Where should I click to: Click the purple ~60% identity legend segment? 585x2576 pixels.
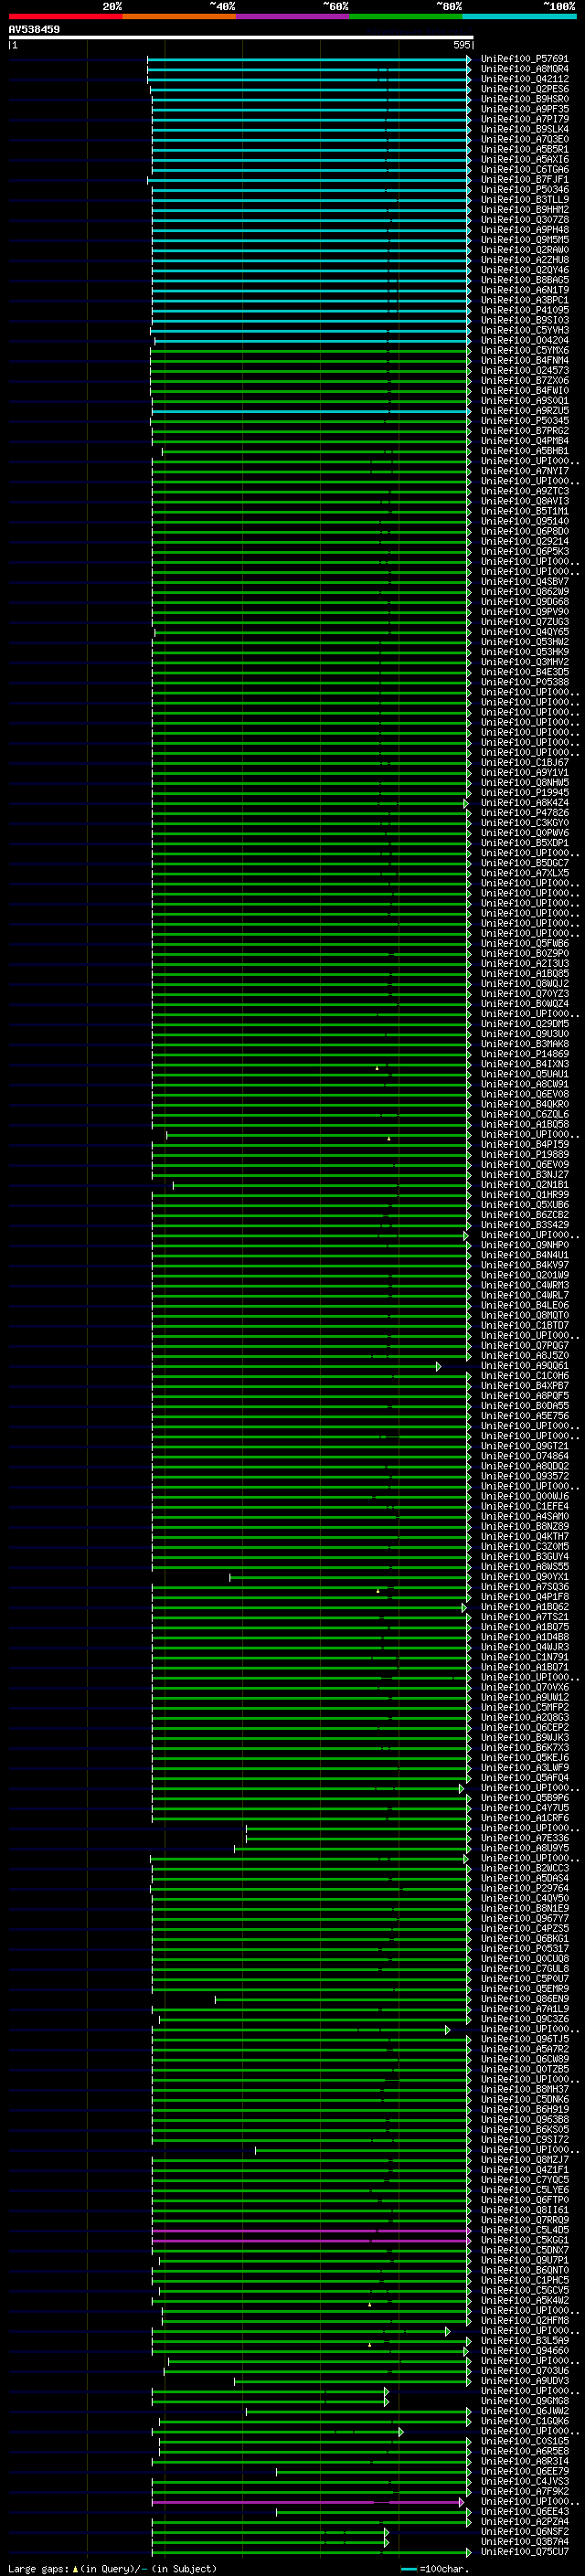(x=293, y=16)
